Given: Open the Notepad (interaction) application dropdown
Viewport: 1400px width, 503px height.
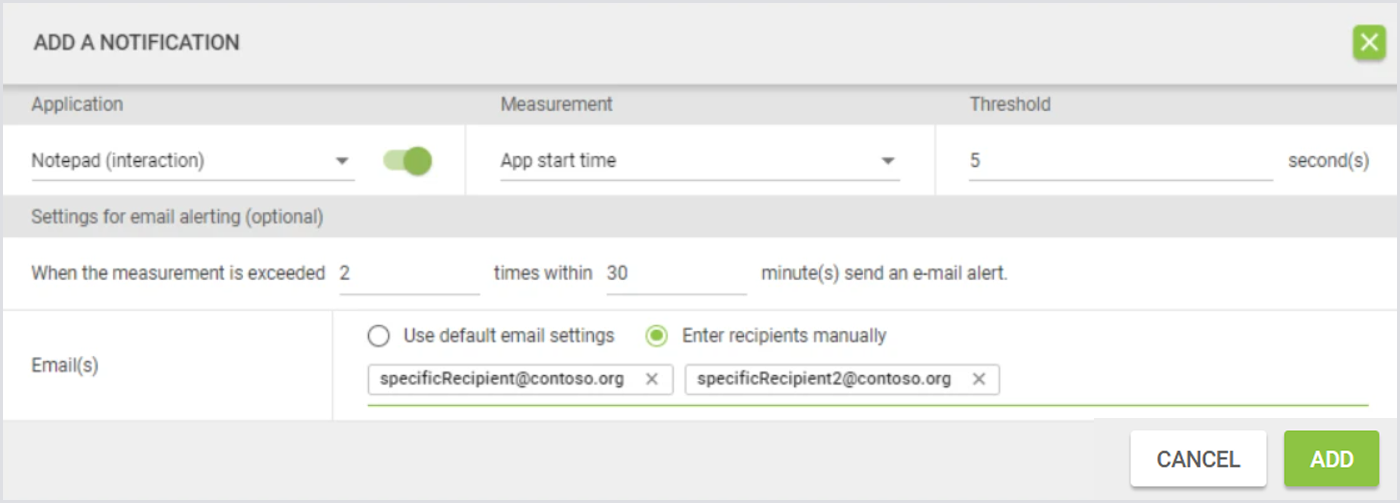Looking at the screenshot, I should (180, 161).
